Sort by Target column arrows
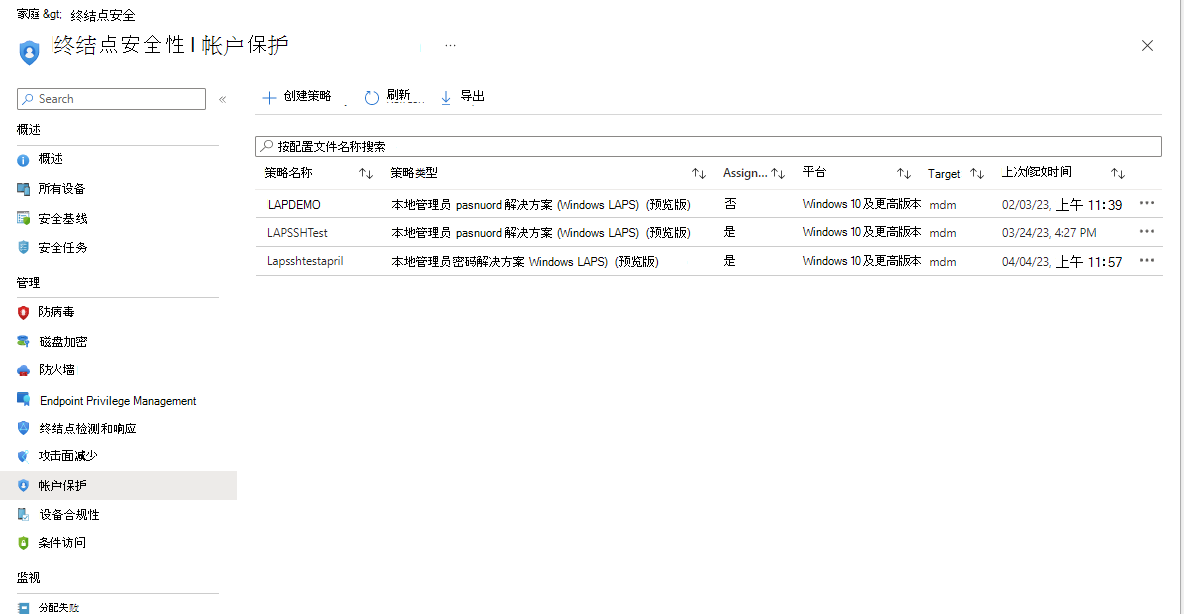Image resolution: width=1184 pixels, height=614 pixels. [x=976, y=174]
